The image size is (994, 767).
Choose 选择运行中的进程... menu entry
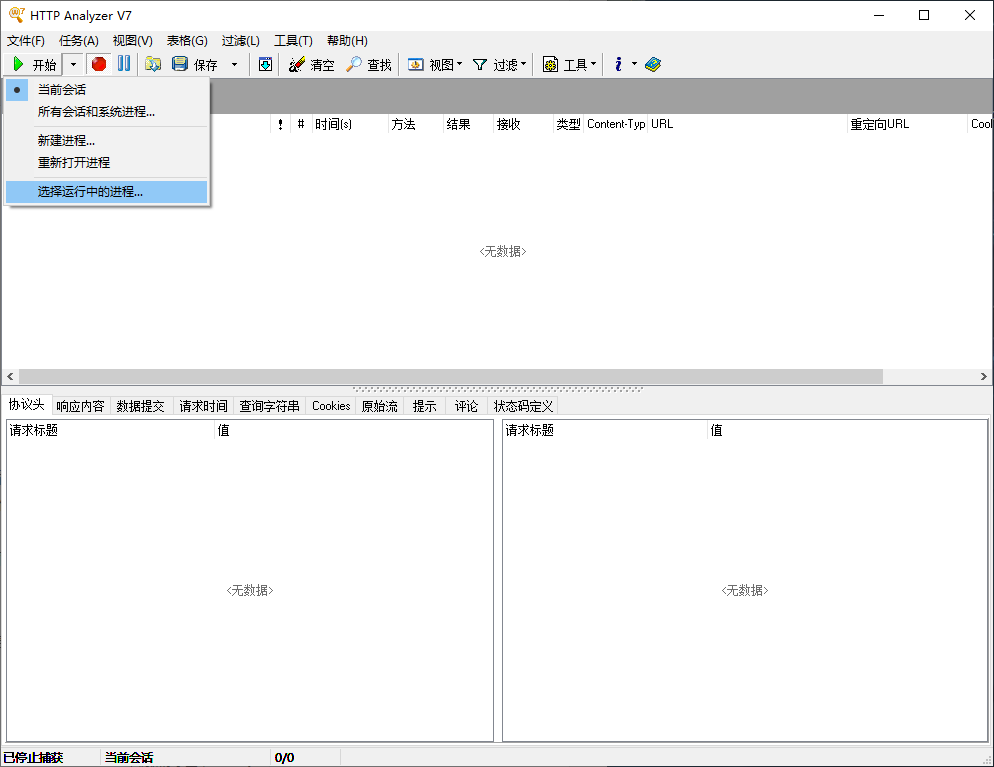tap(106, 191)
